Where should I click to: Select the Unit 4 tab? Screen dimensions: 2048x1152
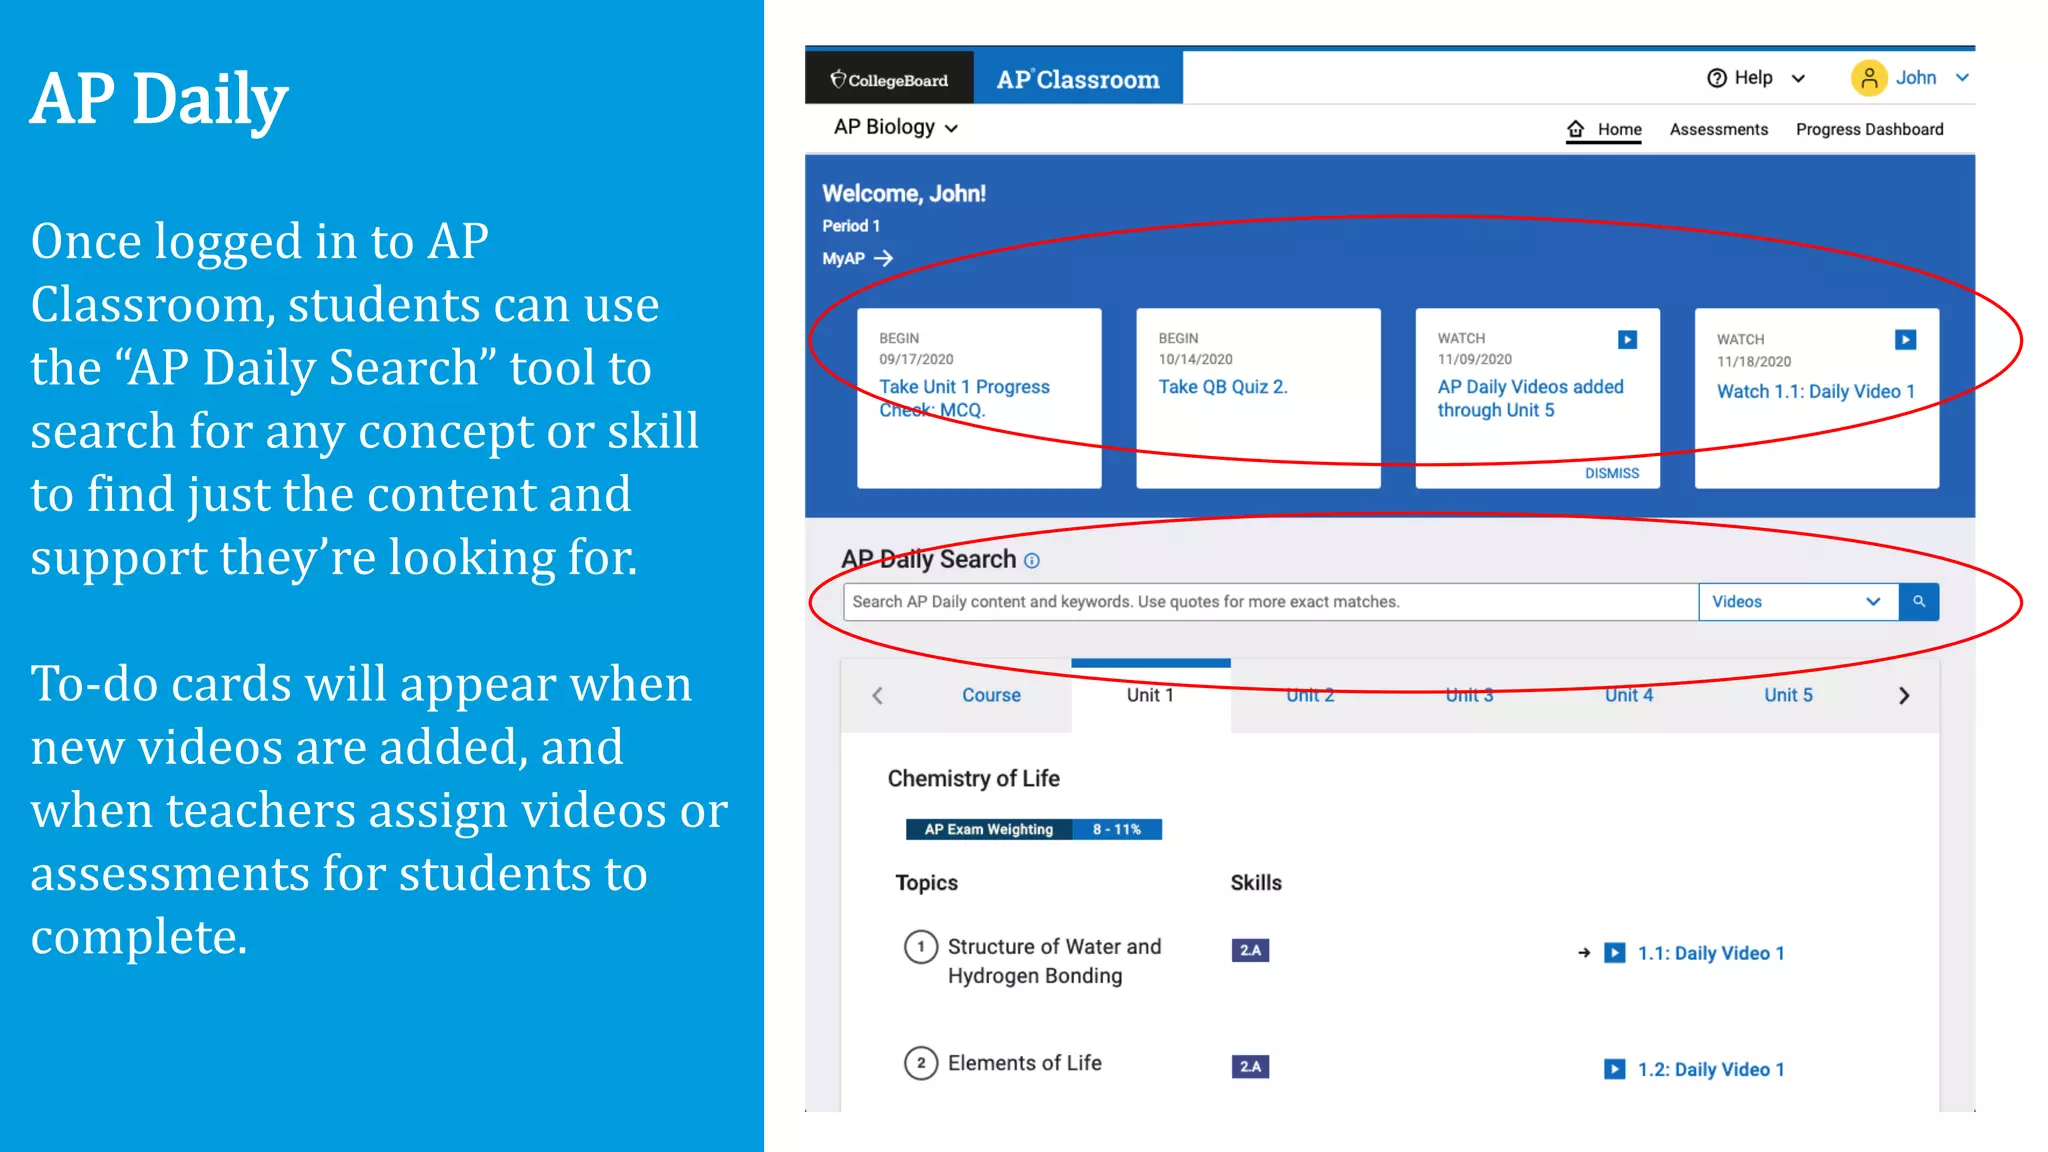tap(1629, 695)
